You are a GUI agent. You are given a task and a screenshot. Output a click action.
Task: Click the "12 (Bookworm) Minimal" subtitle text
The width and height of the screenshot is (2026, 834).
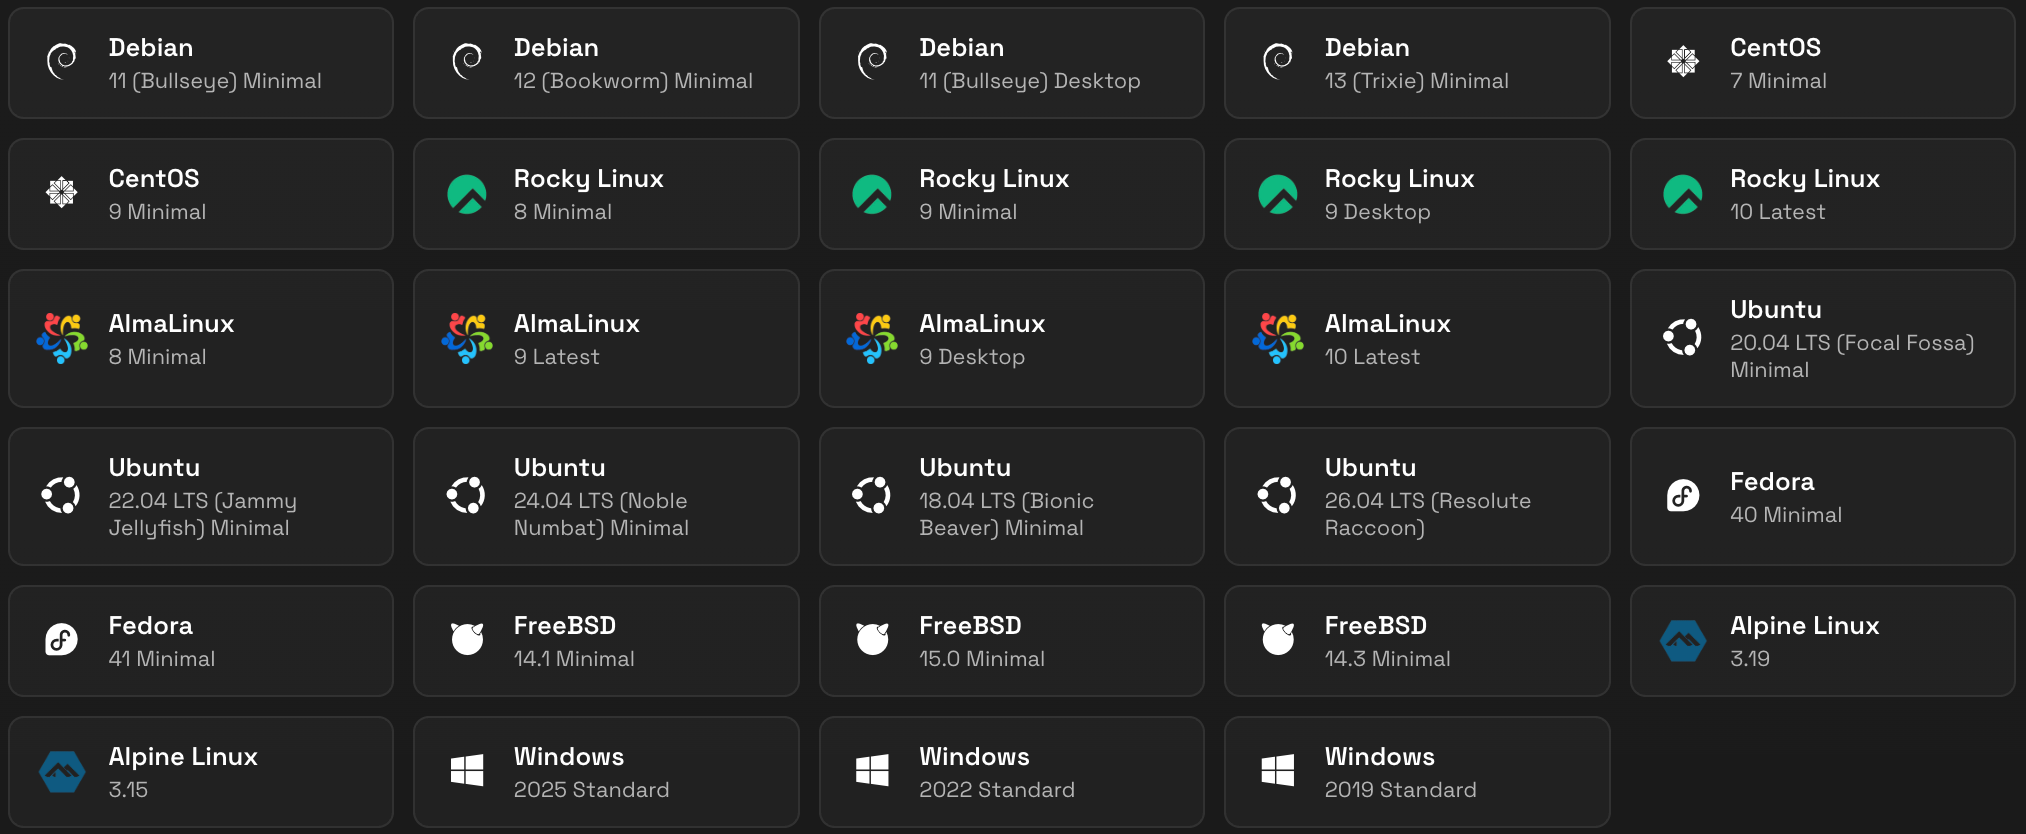[633, 81]
